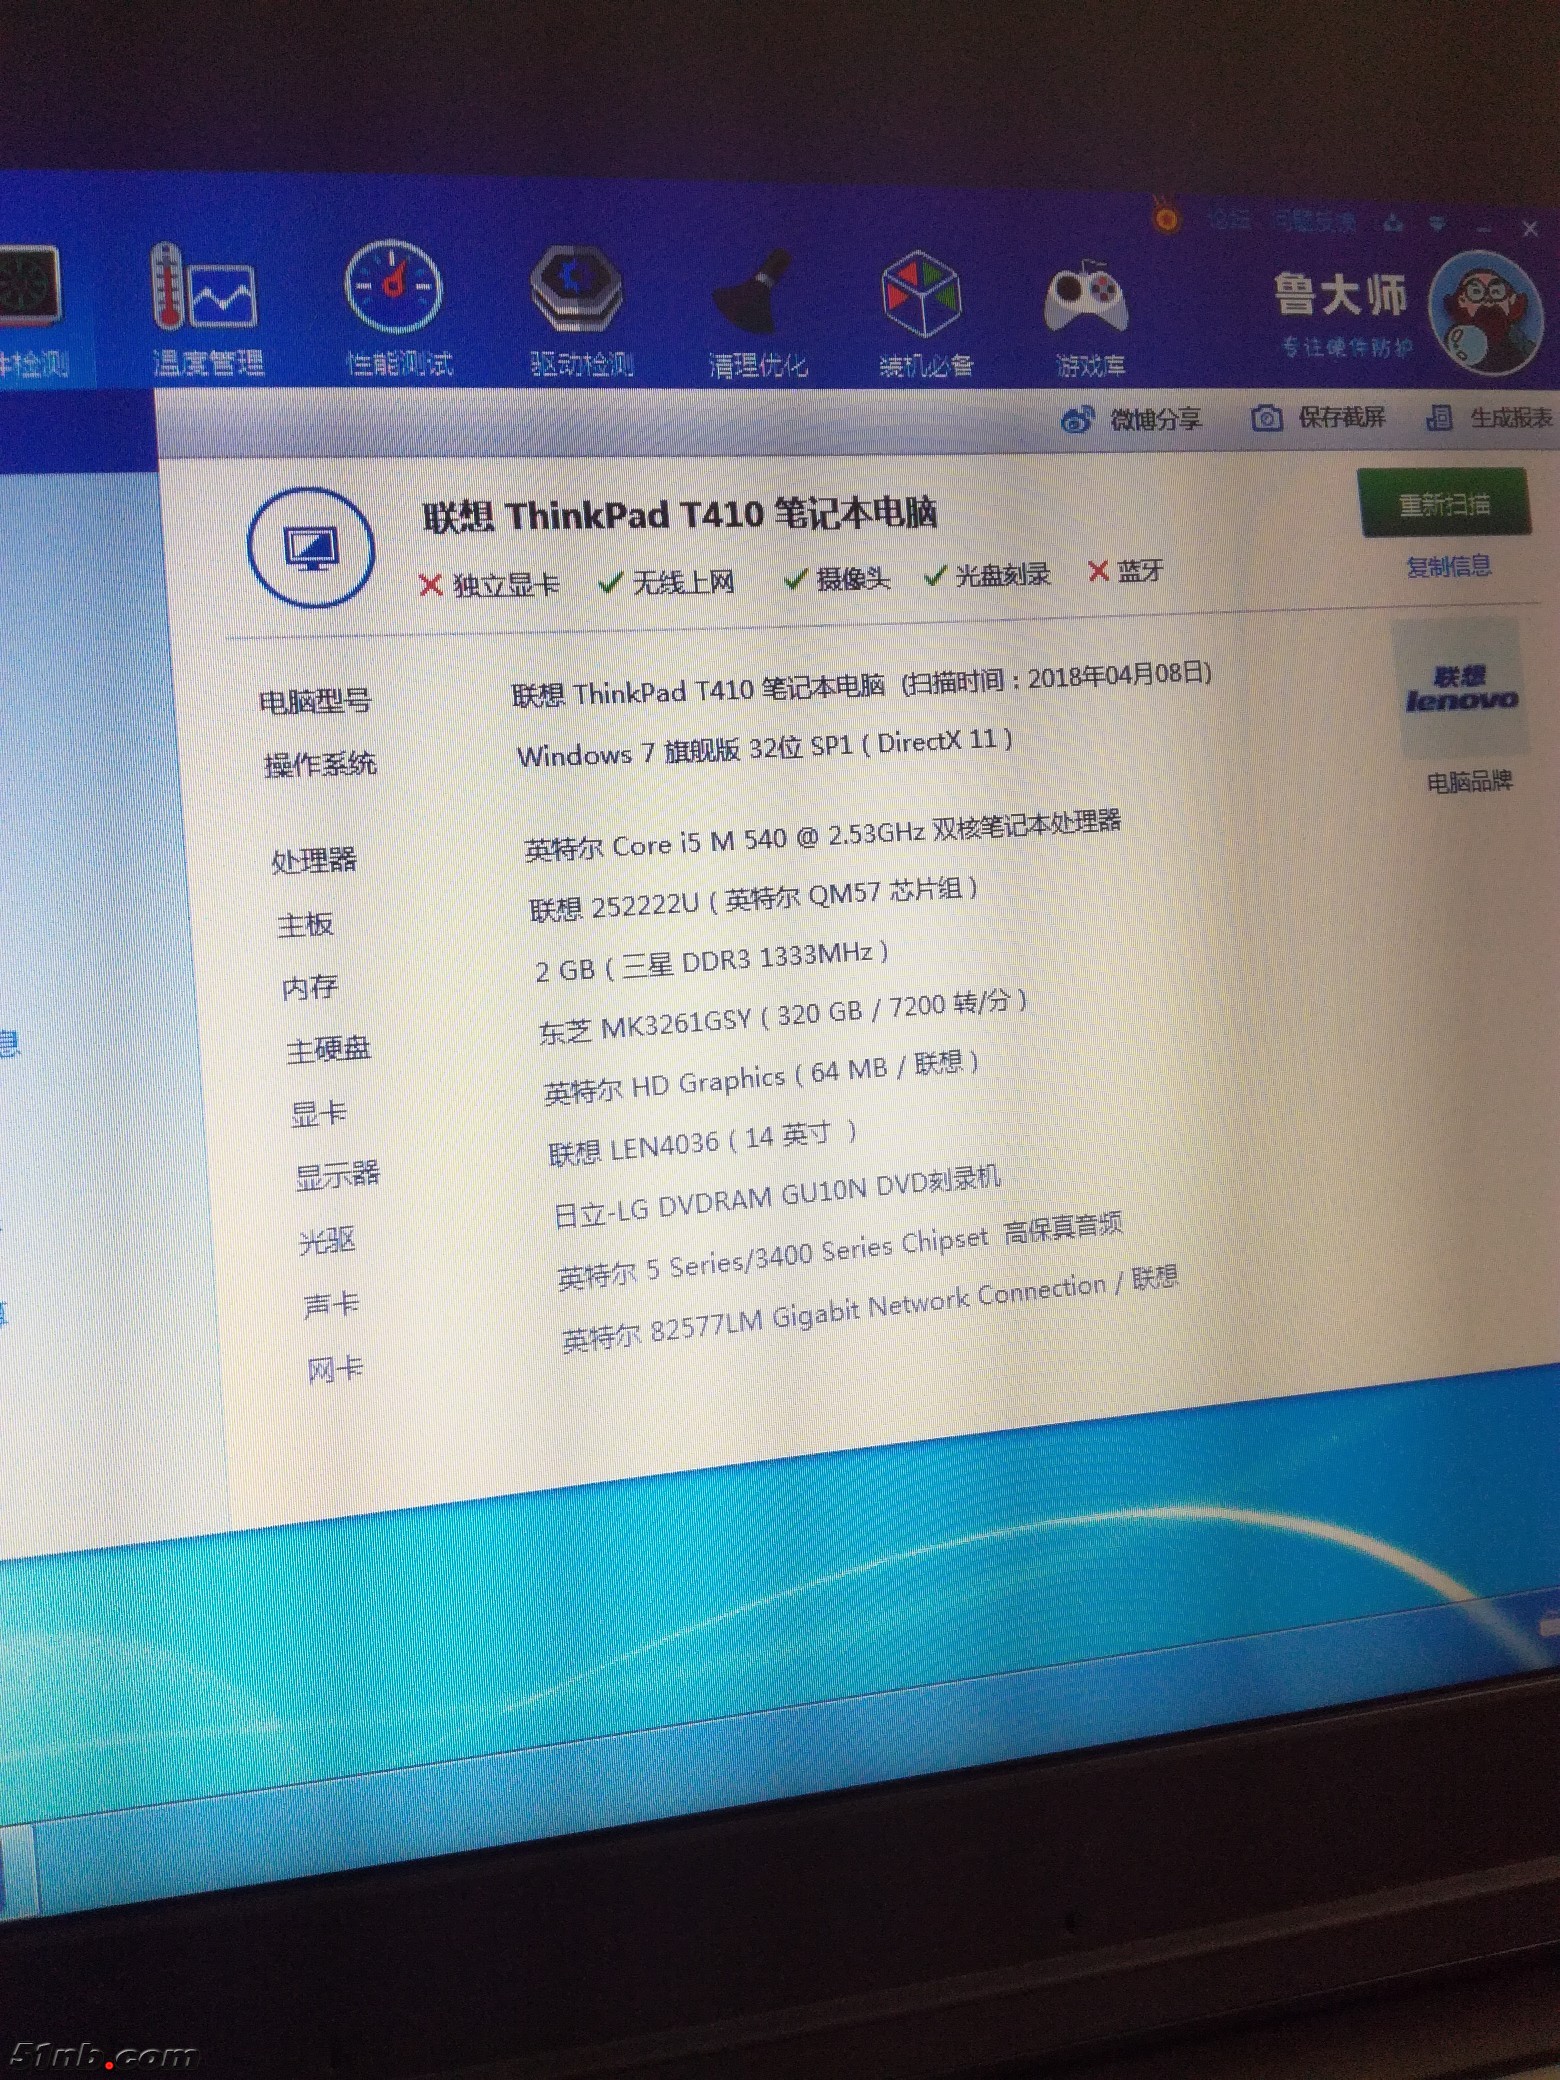The width and height of the screenshot is (1560, 2080).
Task: Click the 电脑型号 row label
Action: [x=315, y=702]
